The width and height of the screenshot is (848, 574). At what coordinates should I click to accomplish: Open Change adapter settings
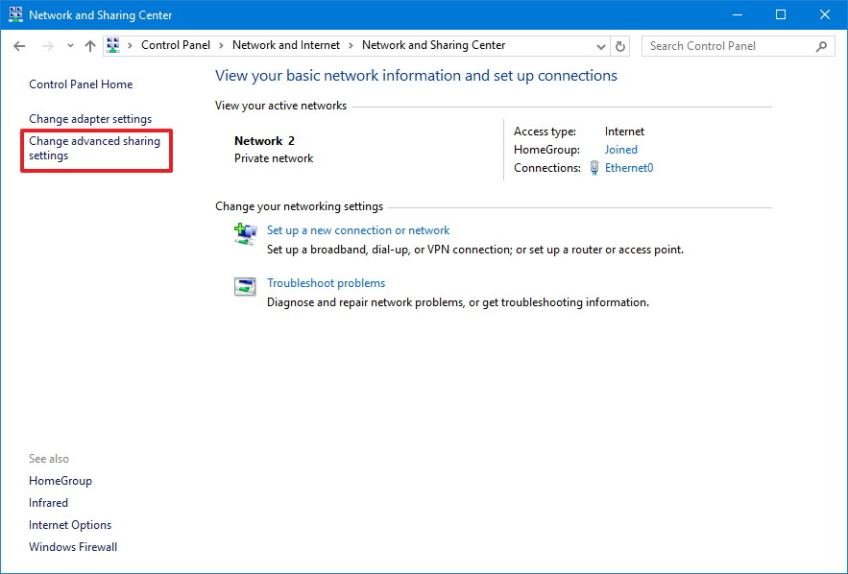pyautogui.click(x=90, y=119)
